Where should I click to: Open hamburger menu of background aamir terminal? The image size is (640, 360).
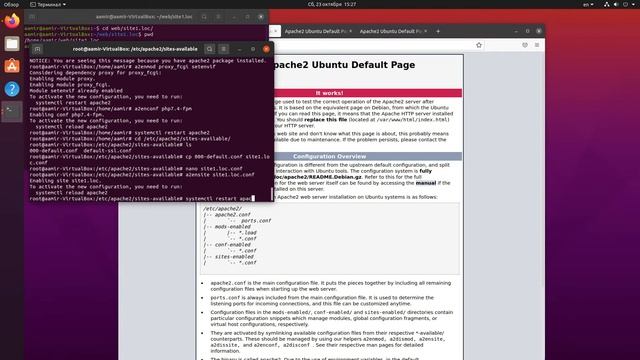(x=218, y=17)
